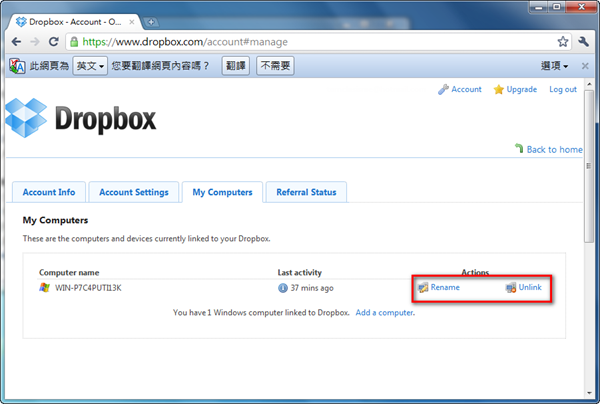Viewport: 600px width, 404px height.
Task: Switch to the Account Info tab
Action: coord(49,192)
